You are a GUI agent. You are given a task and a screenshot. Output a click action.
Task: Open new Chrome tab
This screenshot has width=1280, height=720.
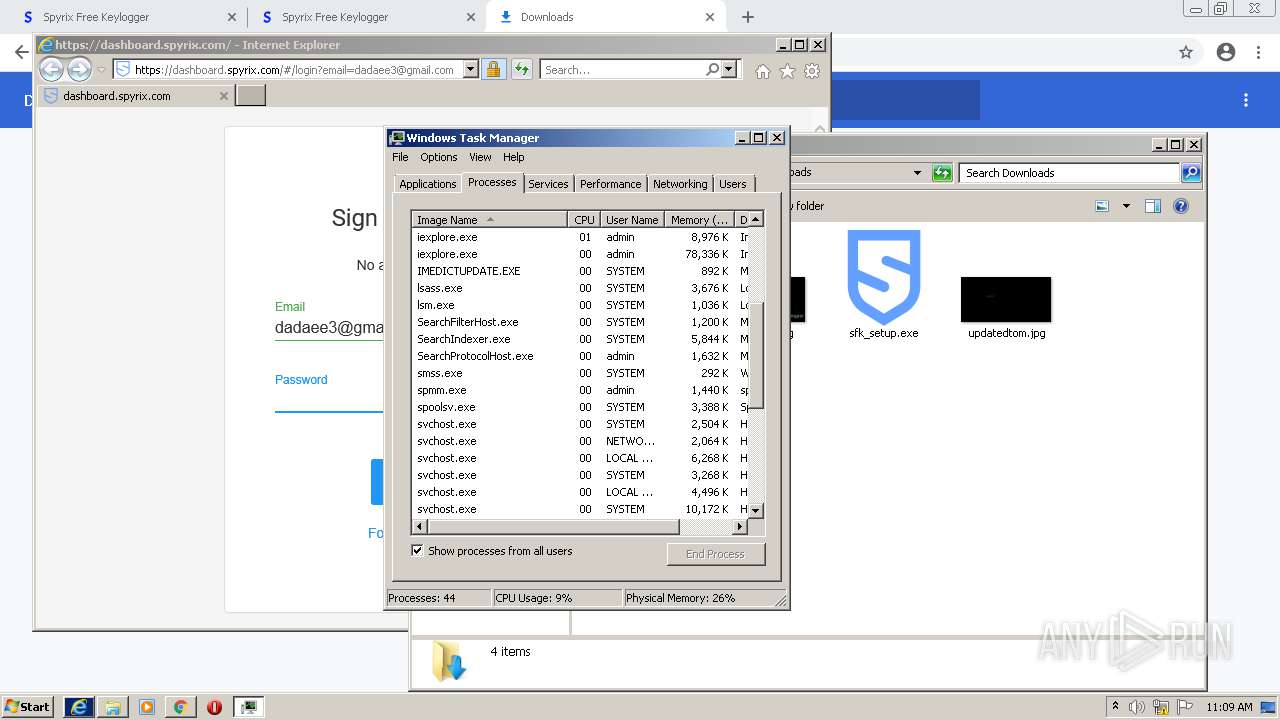click(x=748, y=17)
